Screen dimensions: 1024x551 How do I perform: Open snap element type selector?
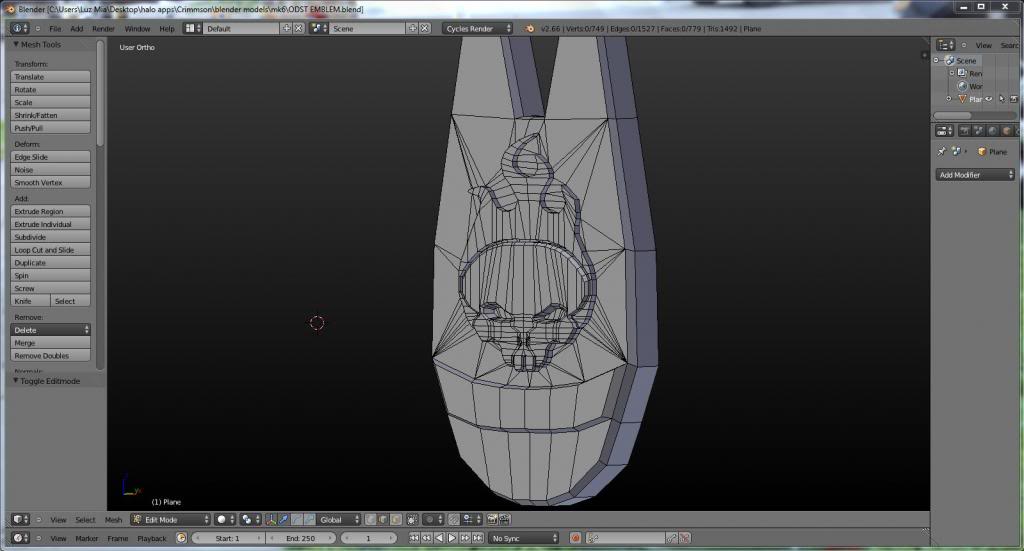[472, 520]
